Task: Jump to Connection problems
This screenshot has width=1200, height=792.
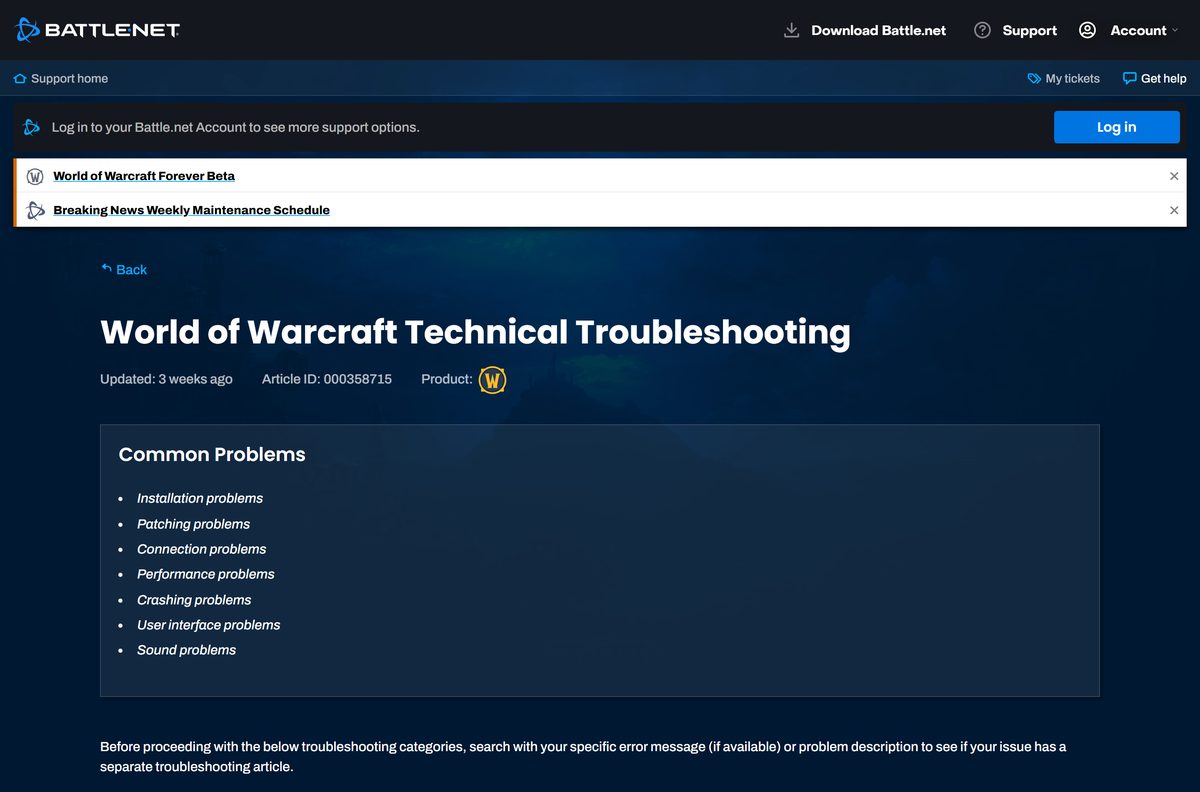Action: [201, 549]
